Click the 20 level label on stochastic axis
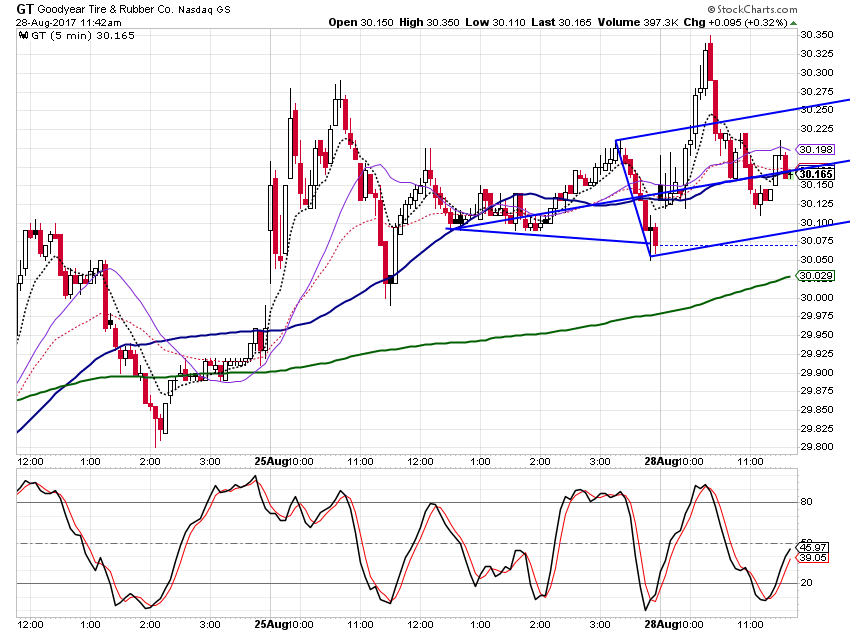The image size is (850, 633). tap(807, 583)
